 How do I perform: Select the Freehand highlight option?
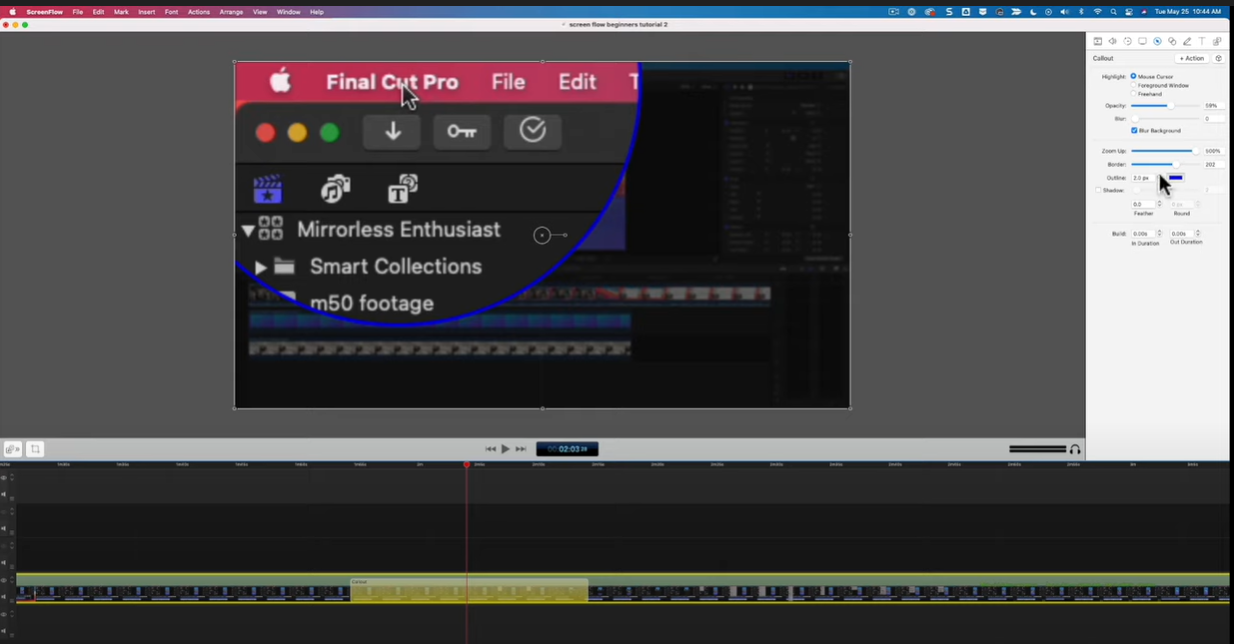point(1133,94)
